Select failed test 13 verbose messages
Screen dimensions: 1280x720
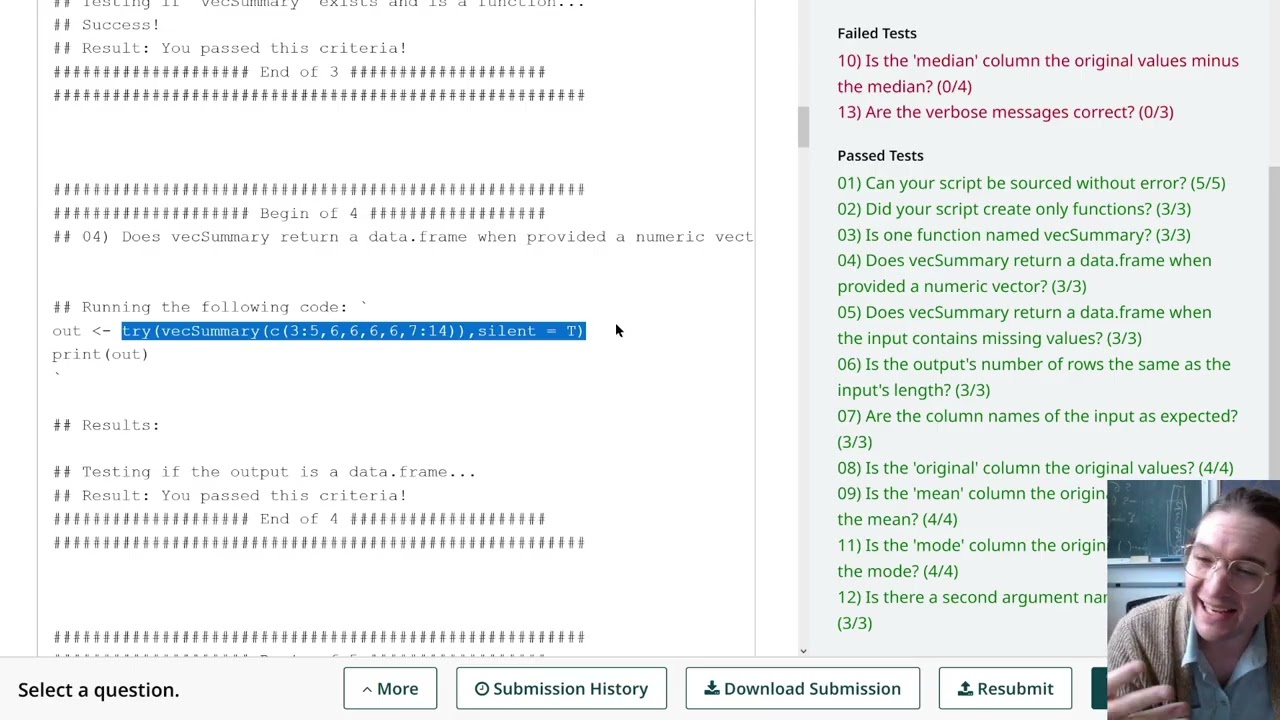(1005, 112)
